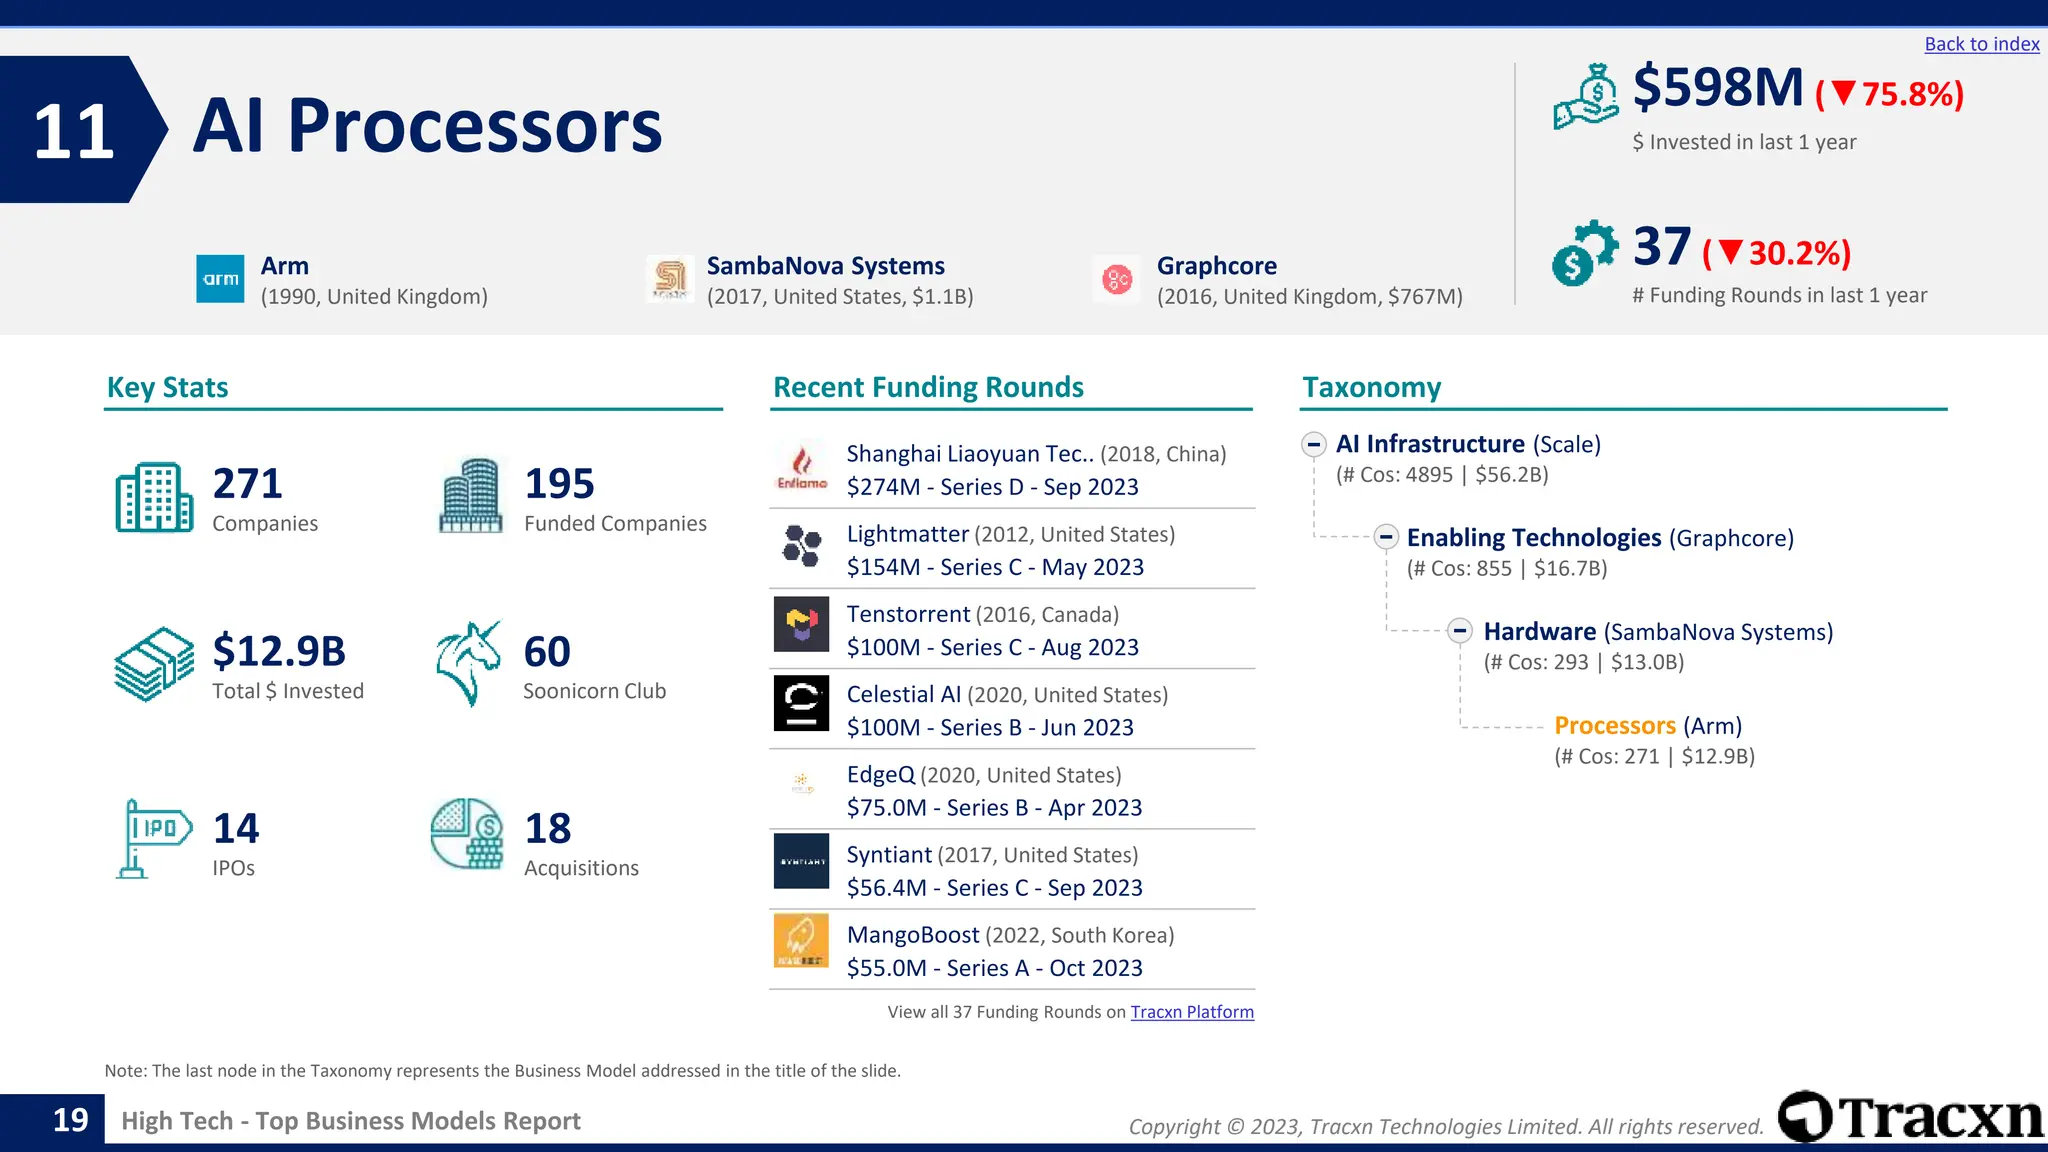Click the Celestial AI logo
2048x1152 pixels.
tap(802, 703)
